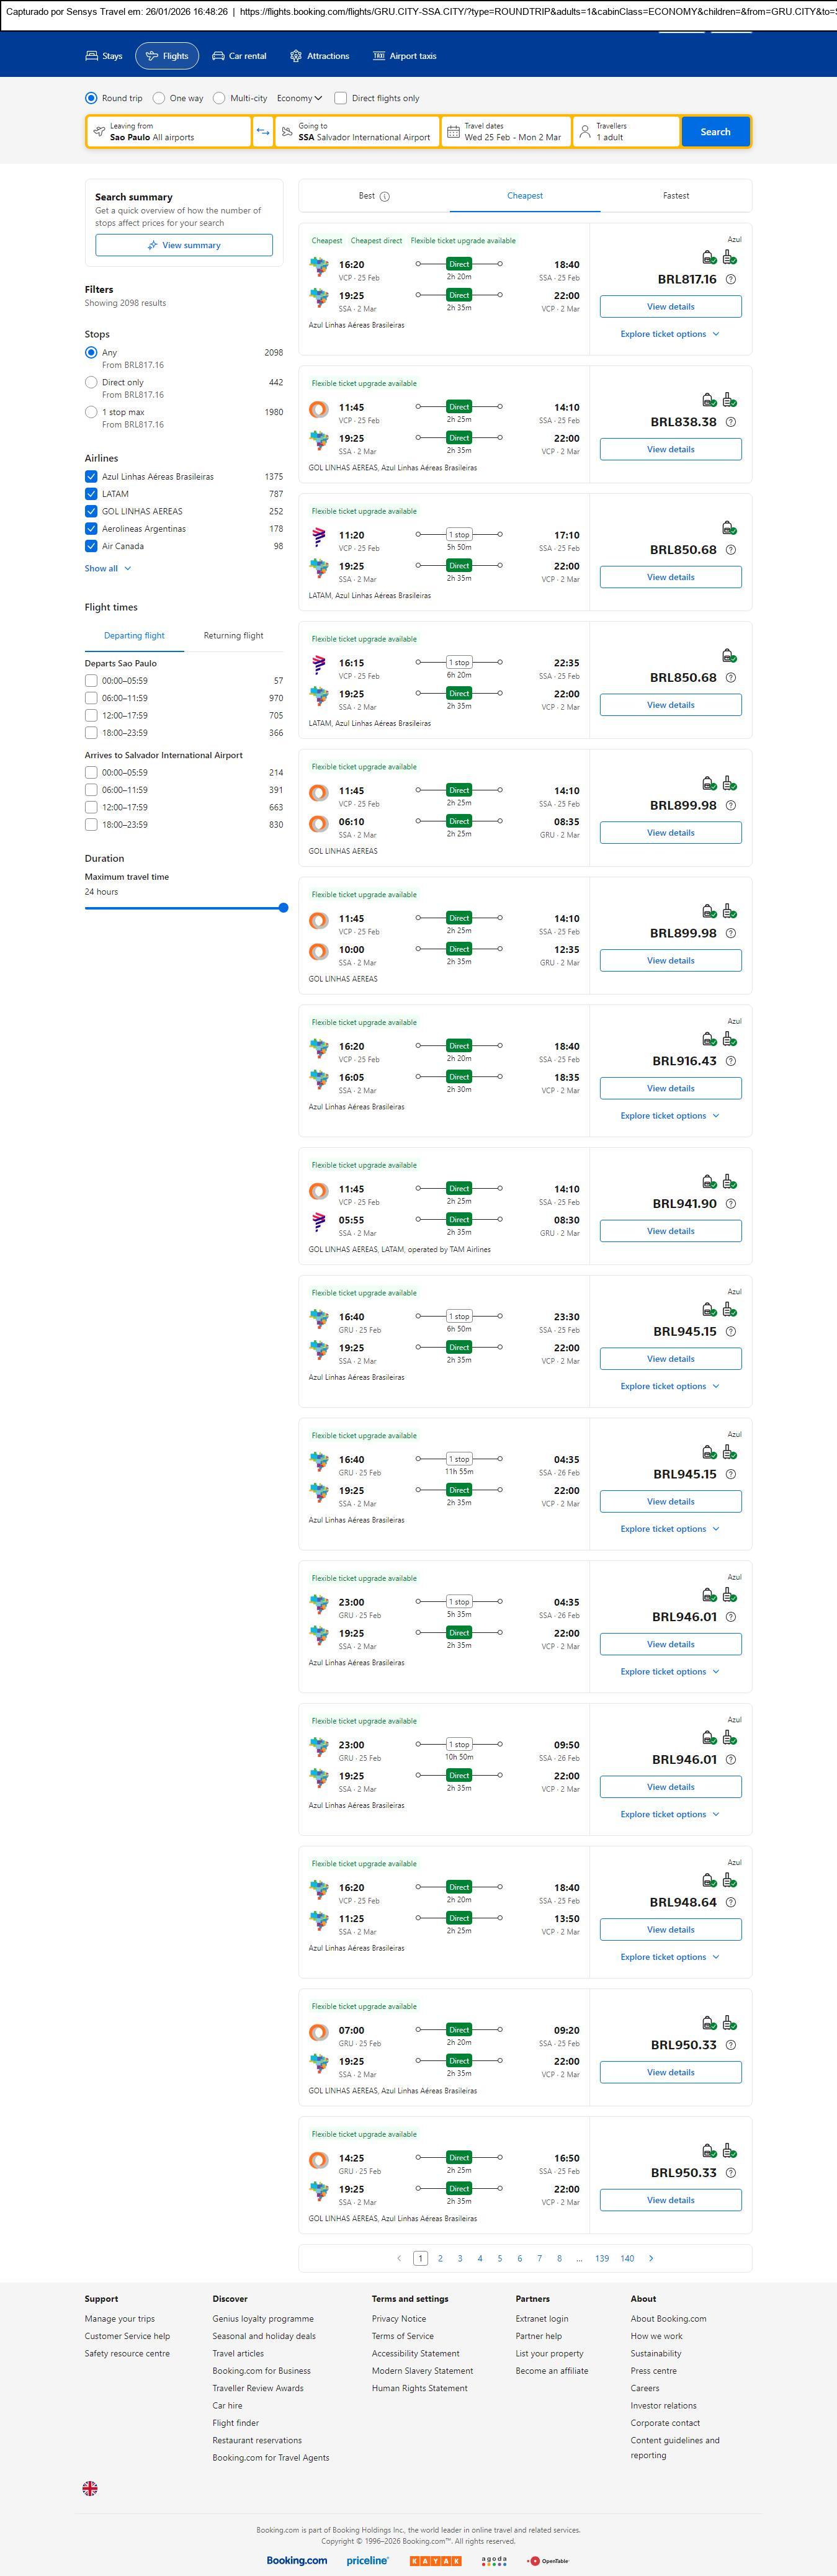Select the Direct only stops option
The image size is (837, 2576).
pyautogui.click(x=91, y=382)
